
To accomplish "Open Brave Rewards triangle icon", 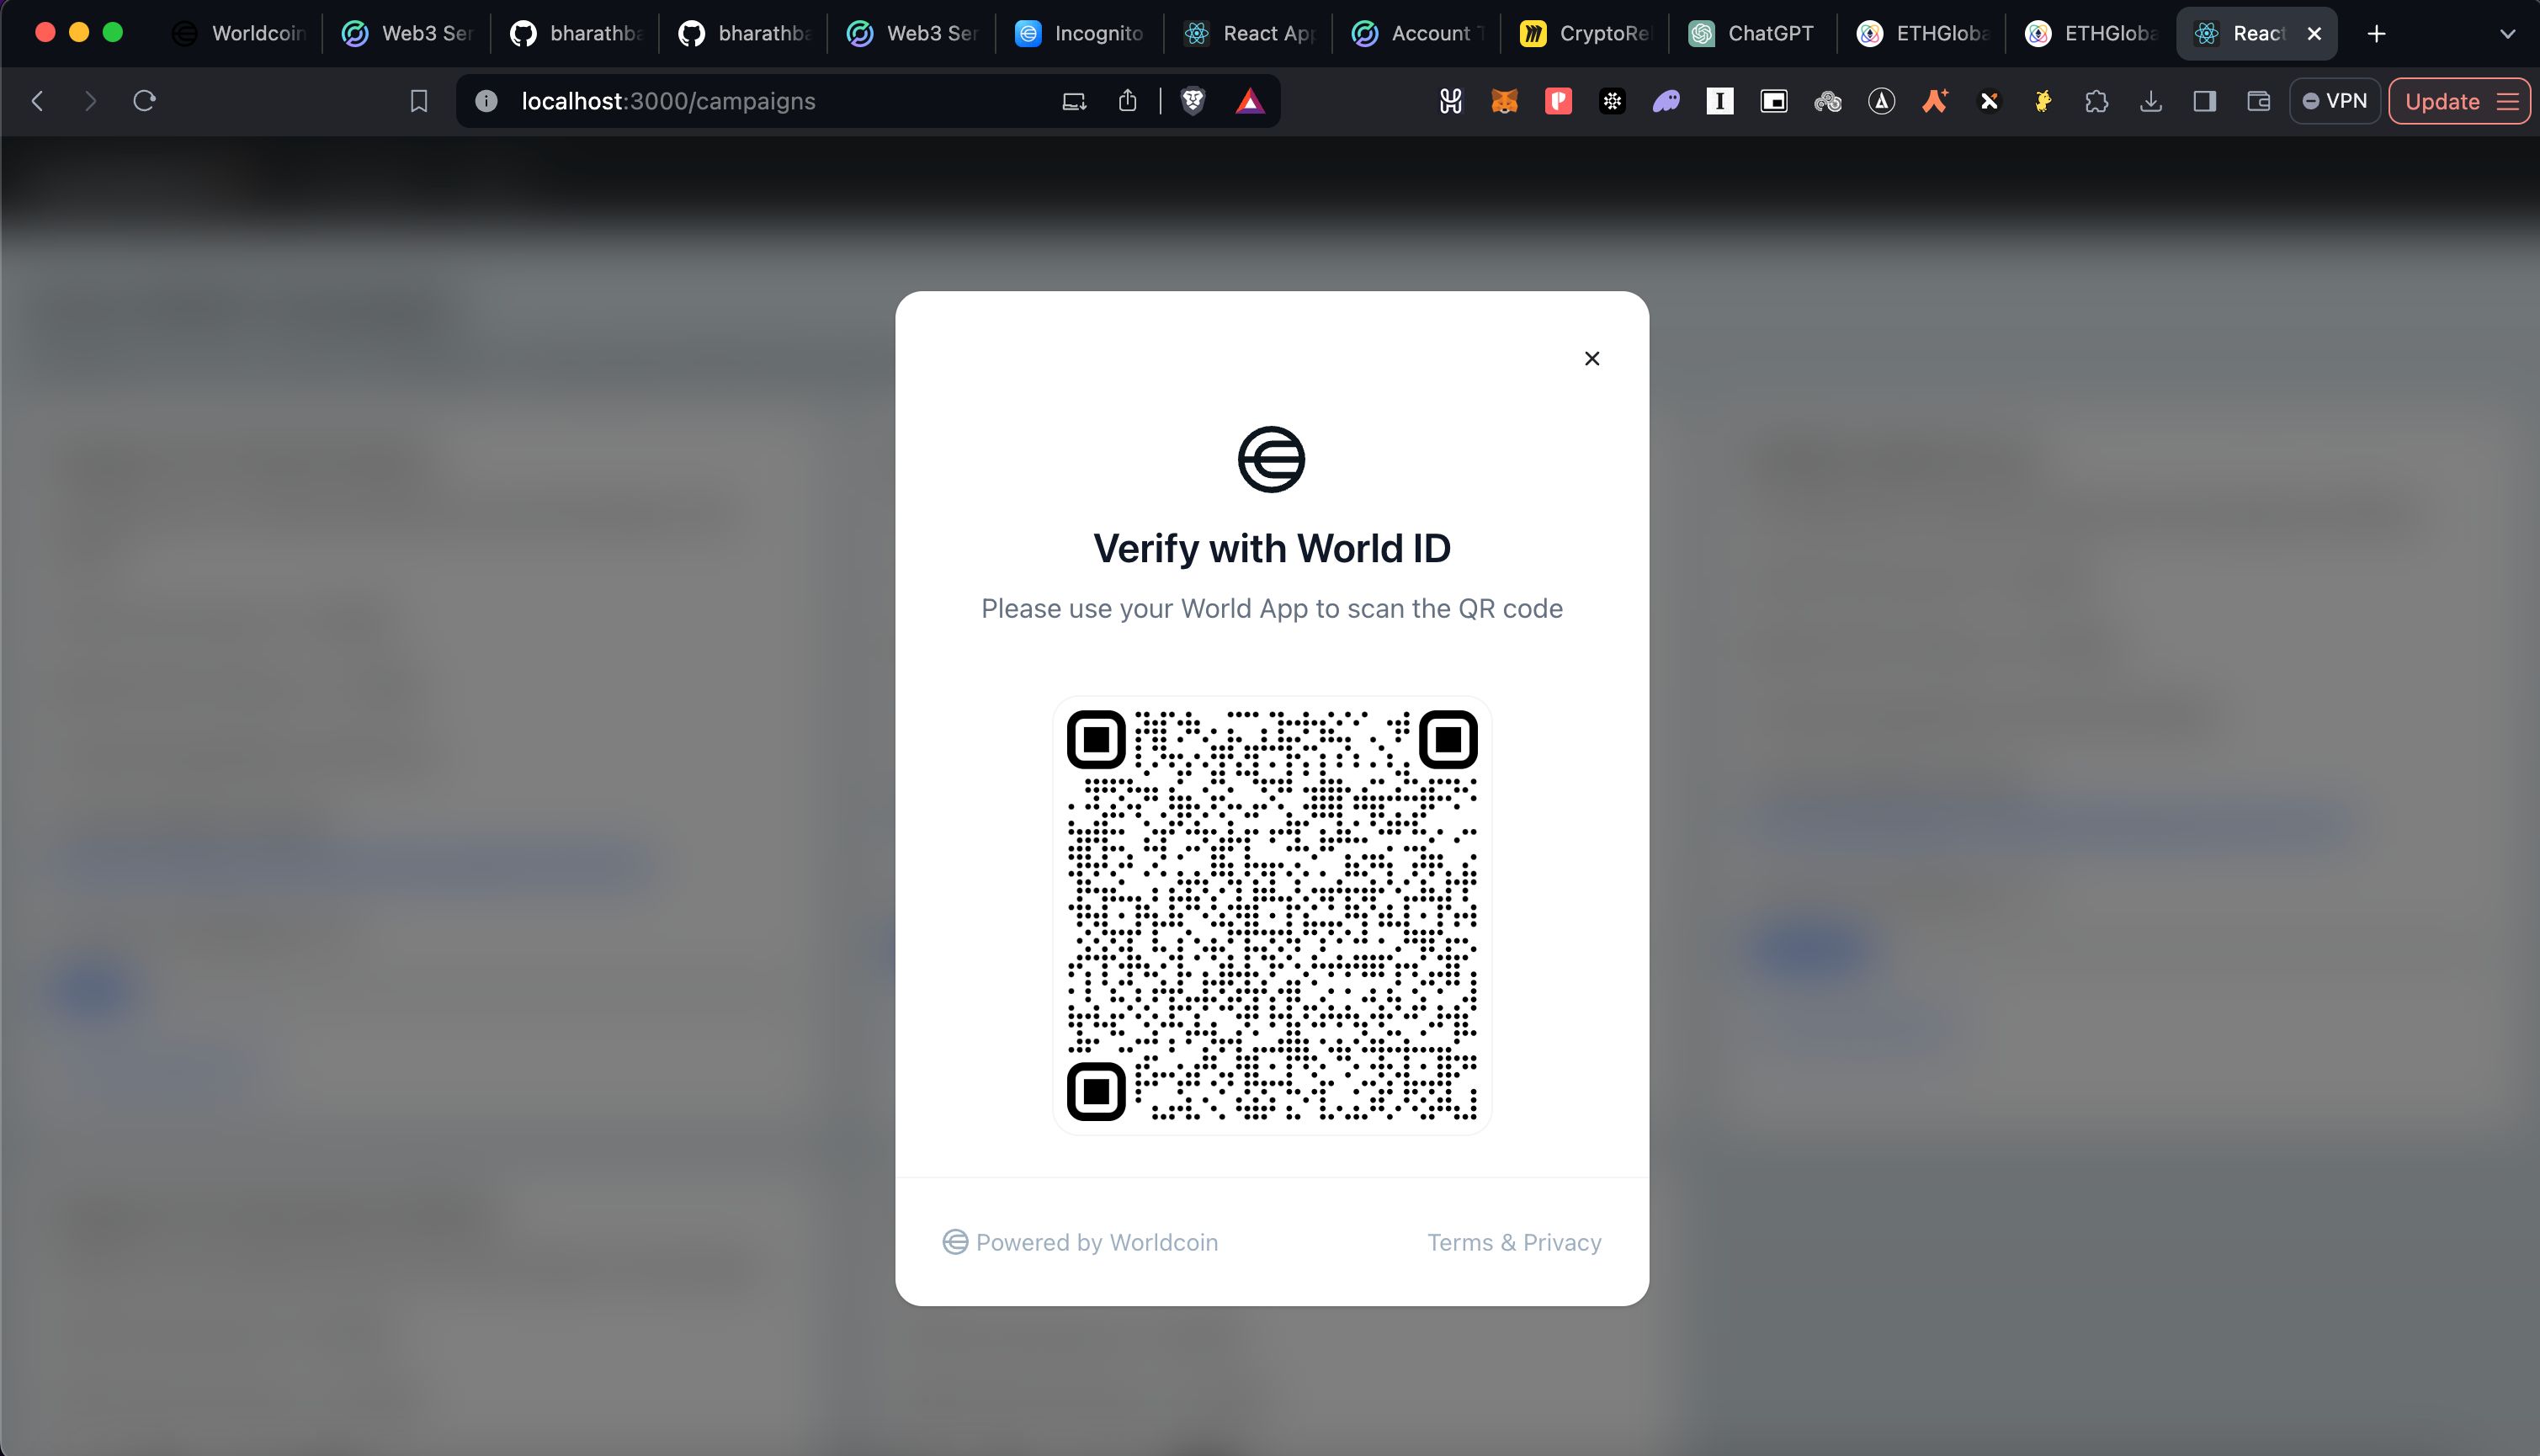I will tap(1250, 101).
